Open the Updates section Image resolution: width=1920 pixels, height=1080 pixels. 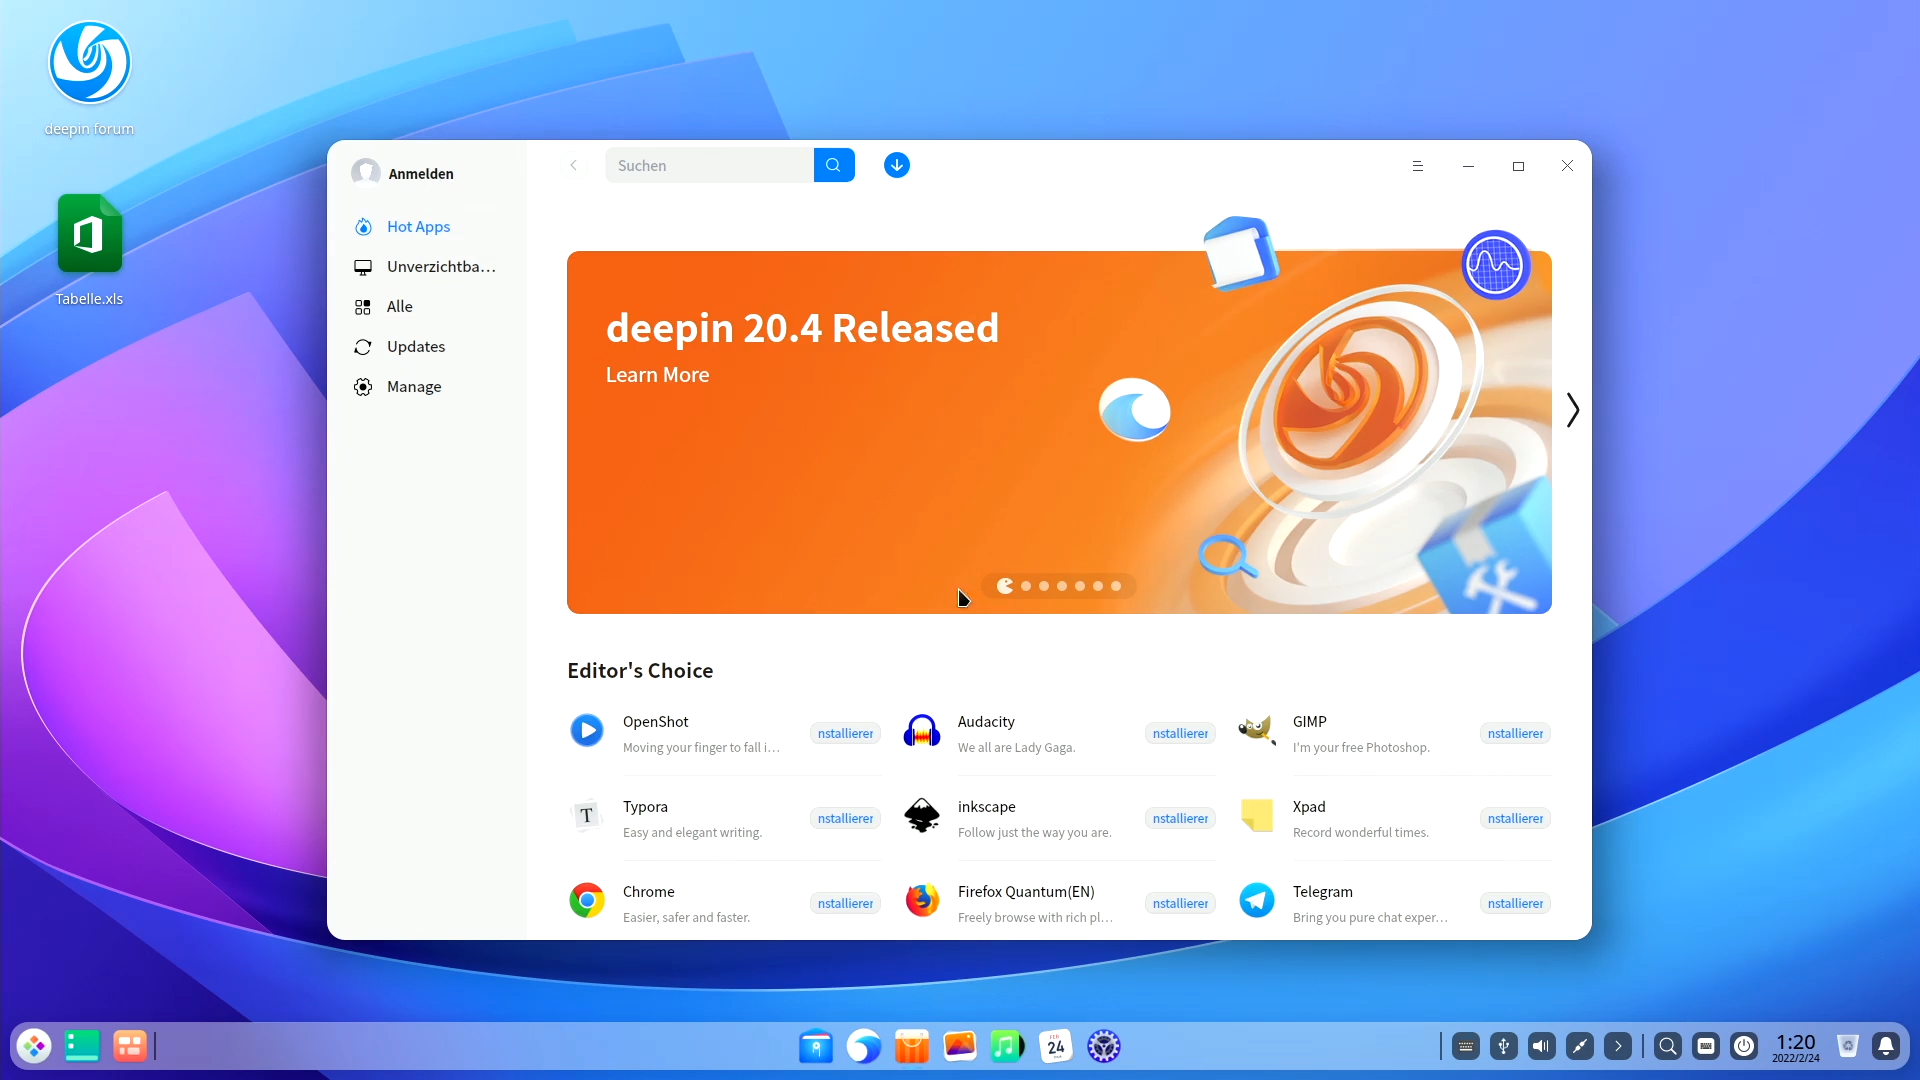(x=428, y=346)
